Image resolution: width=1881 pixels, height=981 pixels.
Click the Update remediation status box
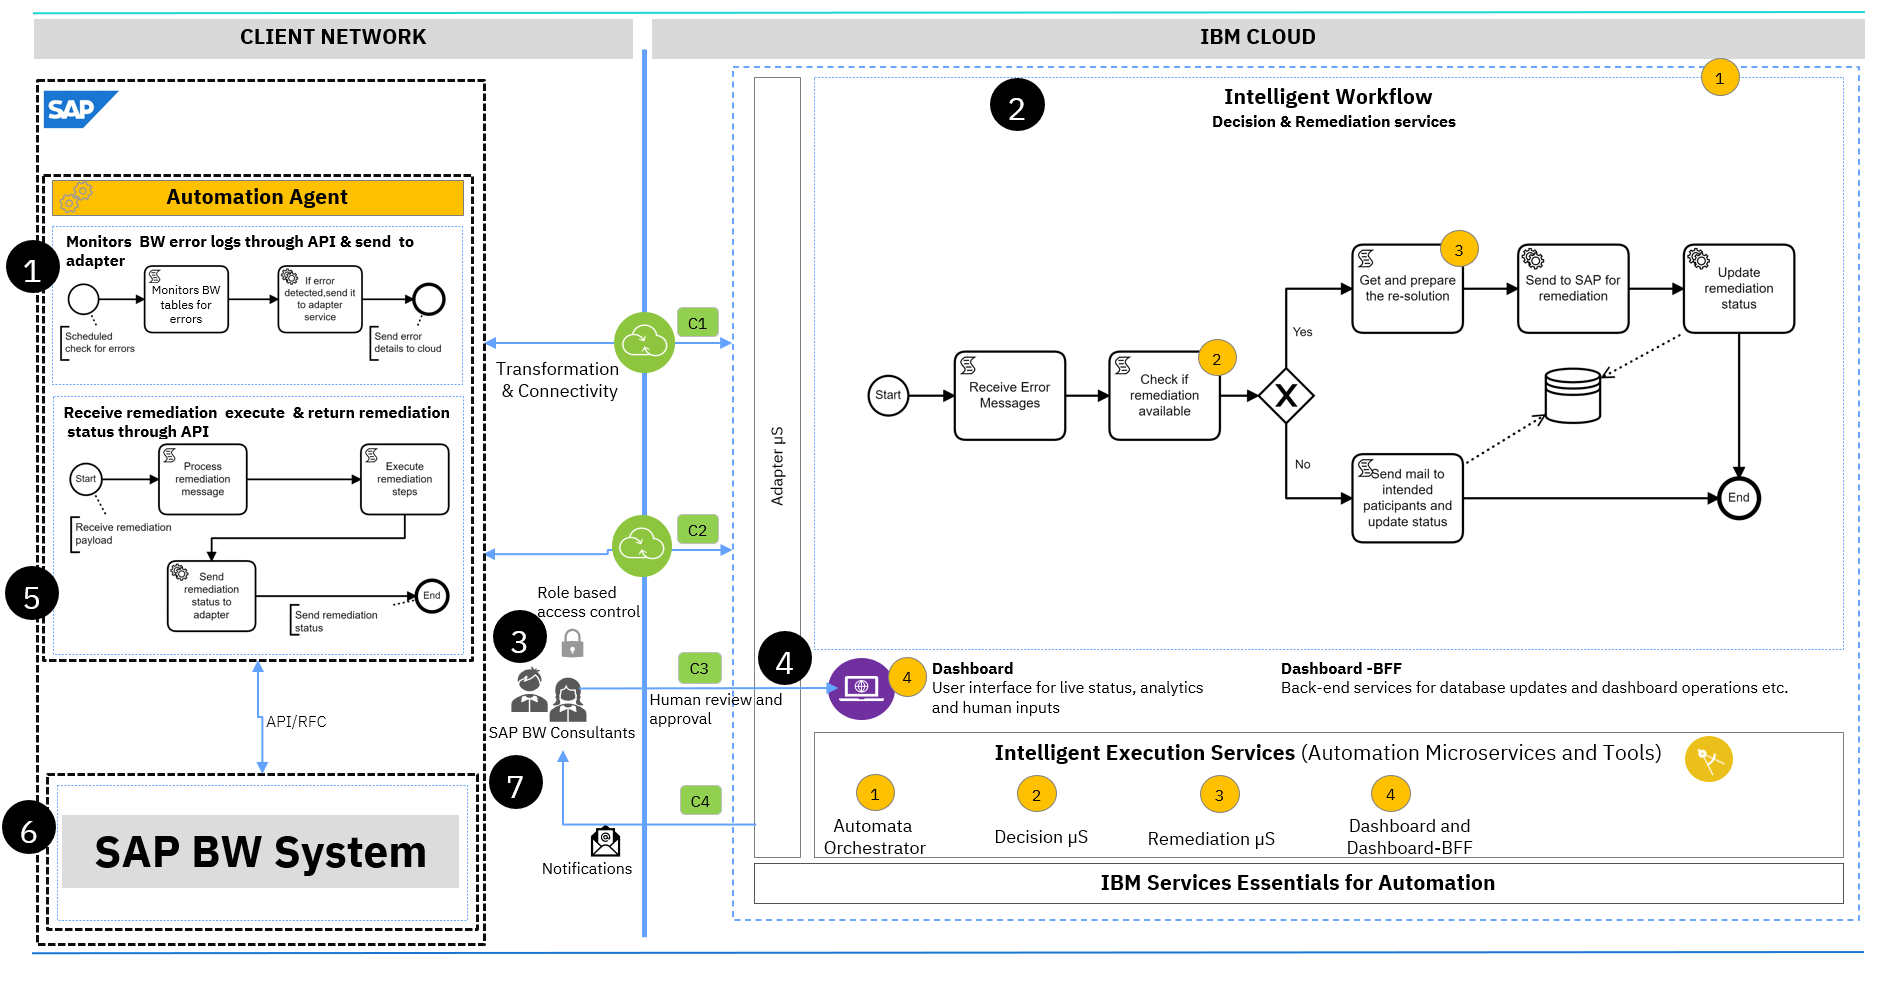pyautogui.click(x=1738, y=289)
